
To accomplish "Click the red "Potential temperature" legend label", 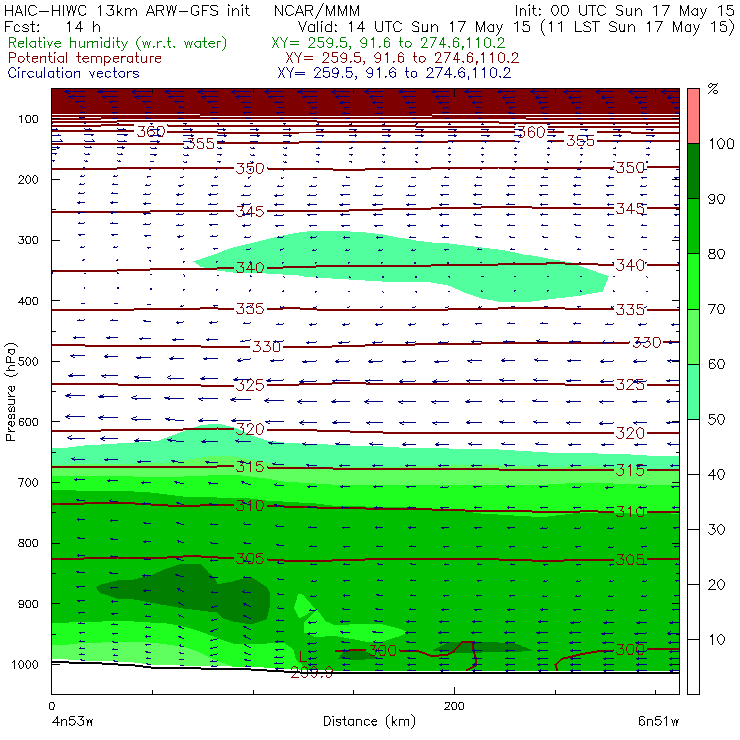I will point(85,58).
